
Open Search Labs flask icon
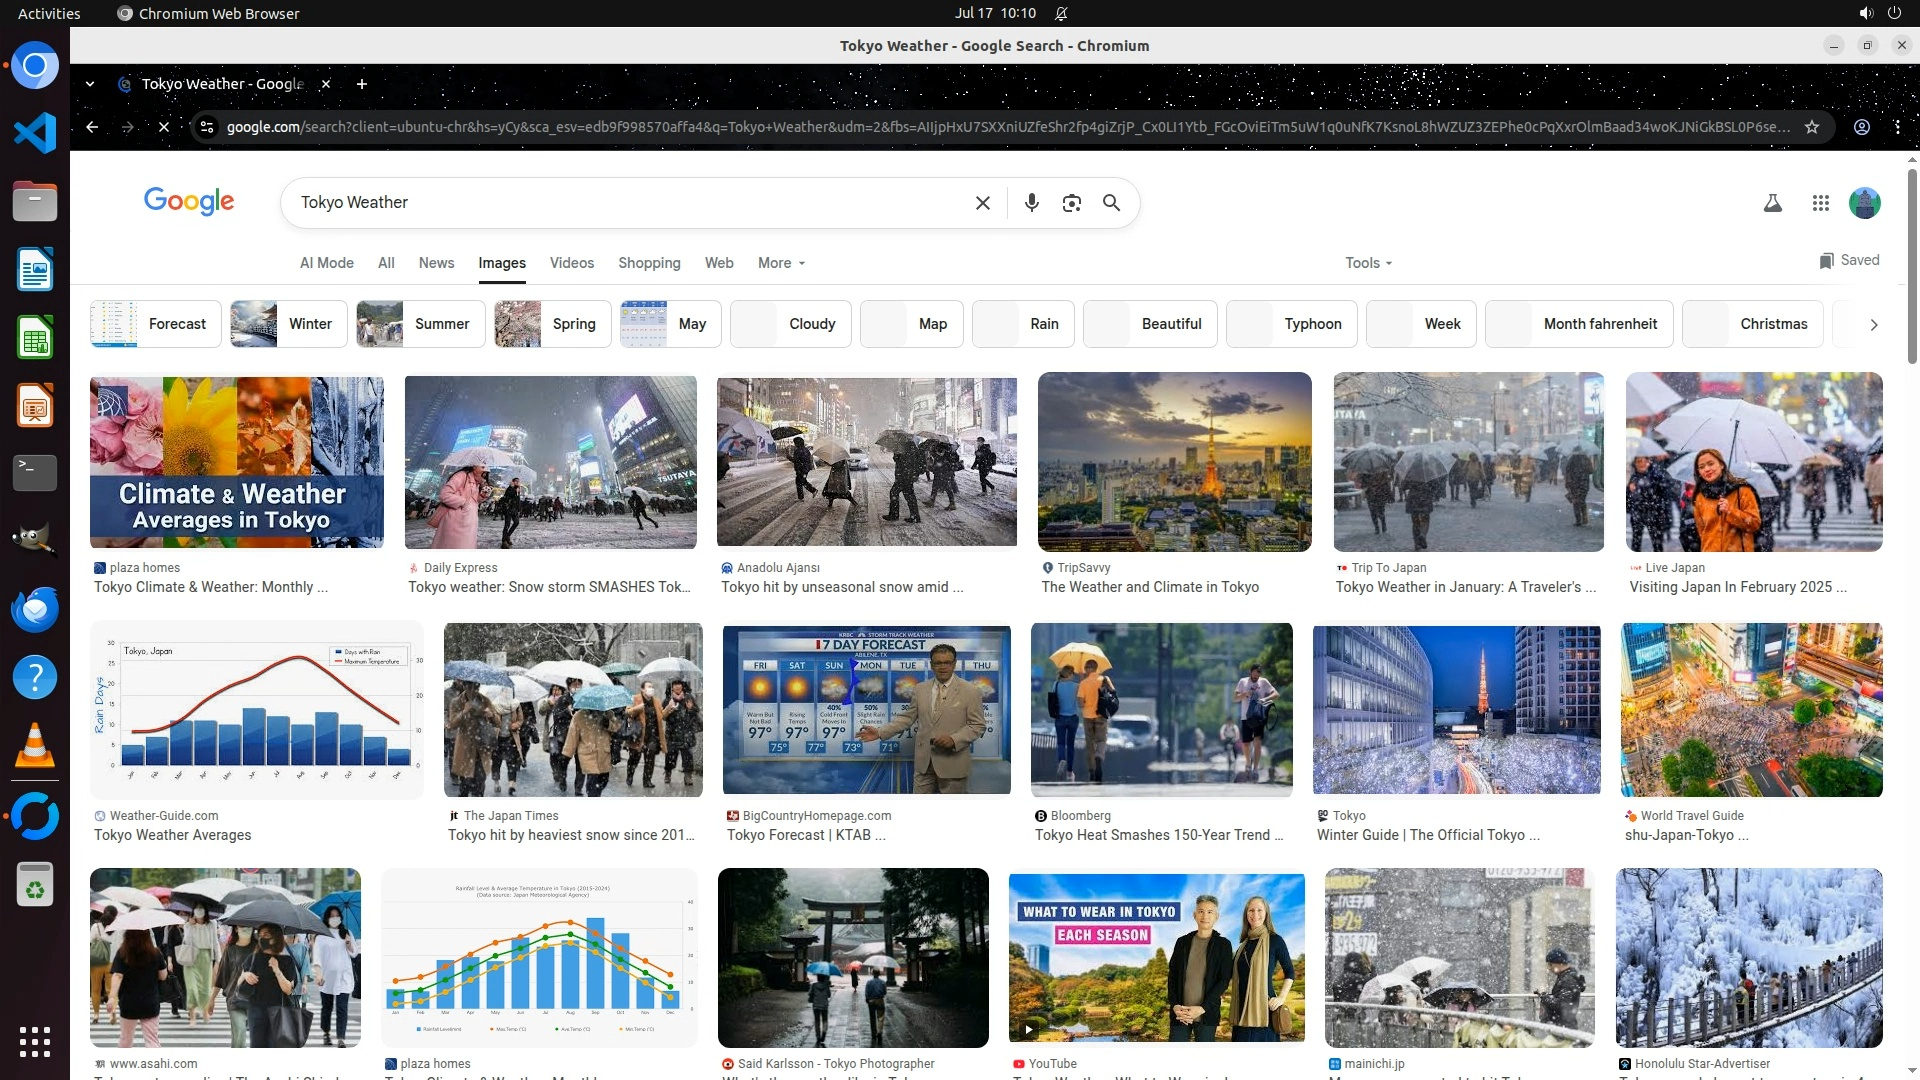tap(1772, 203)
